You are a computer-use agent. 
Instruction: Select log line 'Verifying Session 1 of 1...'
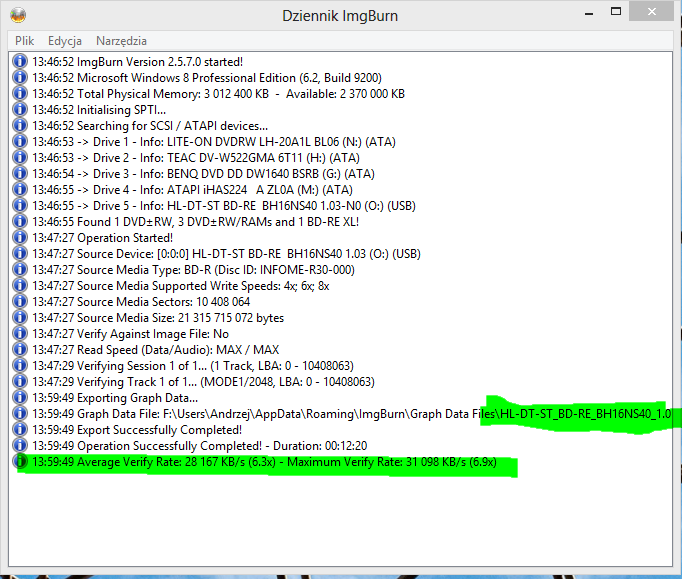tap(193, 366)
